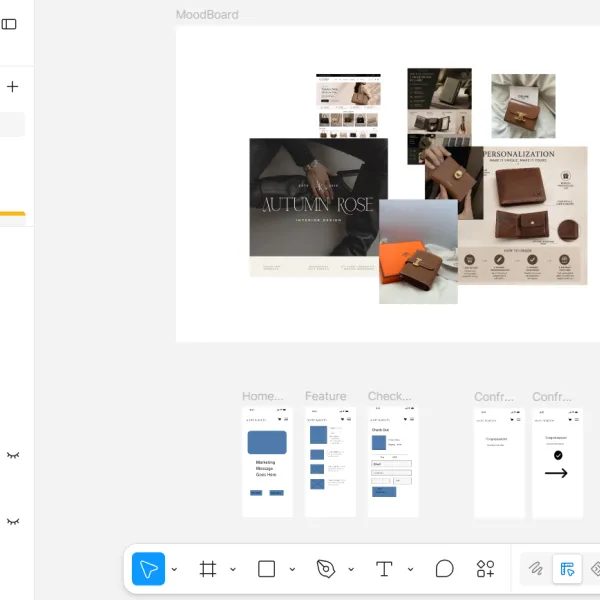Click the blue button in Checkout frame
Viewport: 600px width, 600px height.
[384, 492]
